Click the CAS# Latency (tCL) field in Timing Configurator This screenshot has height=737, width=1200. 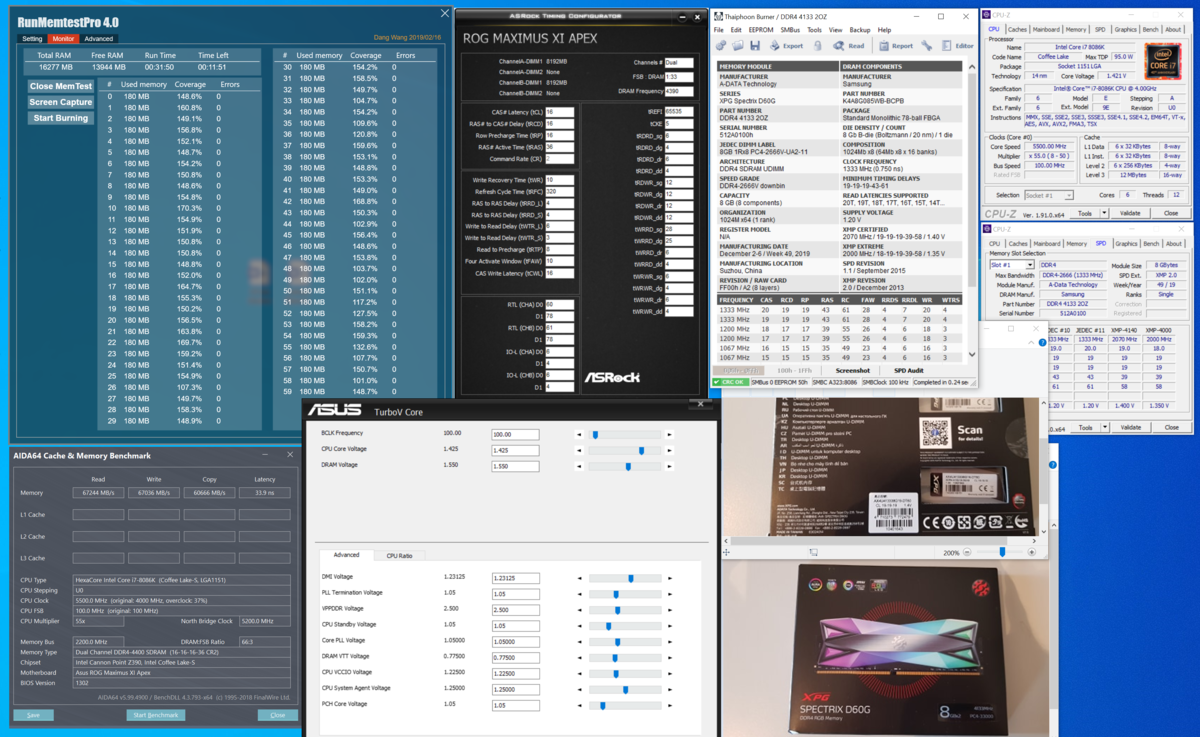(560, 113)
